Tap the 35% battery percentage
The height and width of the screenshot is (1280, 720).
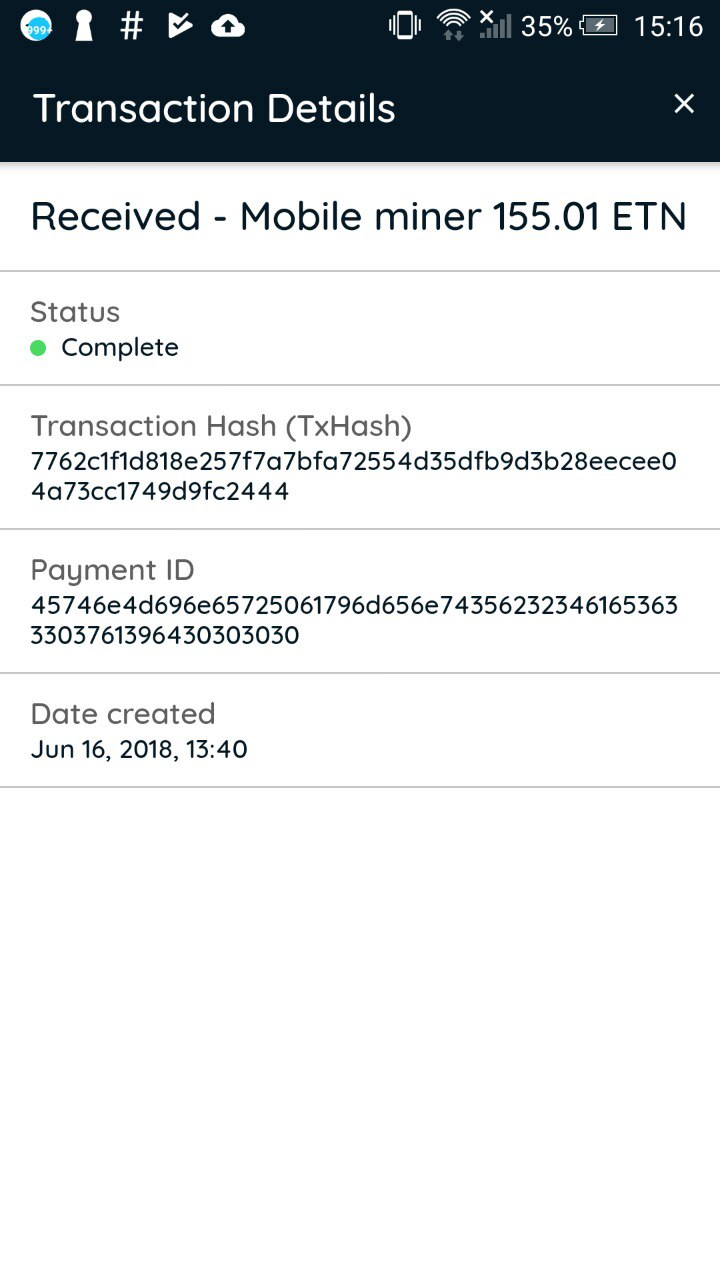547,26
